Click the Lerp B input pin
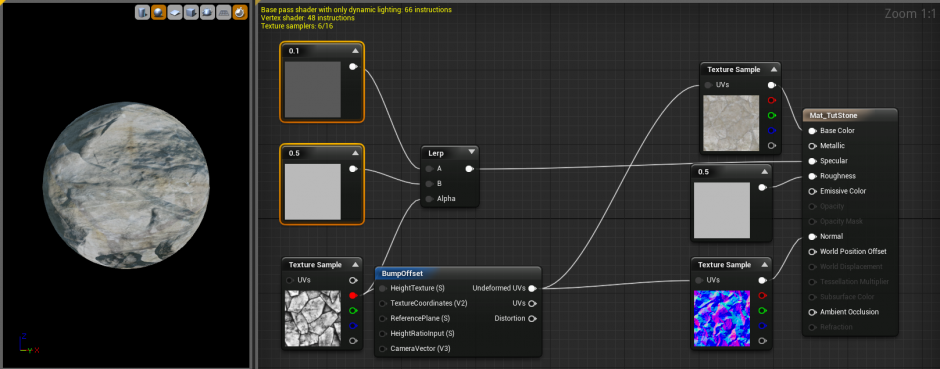 pos(429,184)
